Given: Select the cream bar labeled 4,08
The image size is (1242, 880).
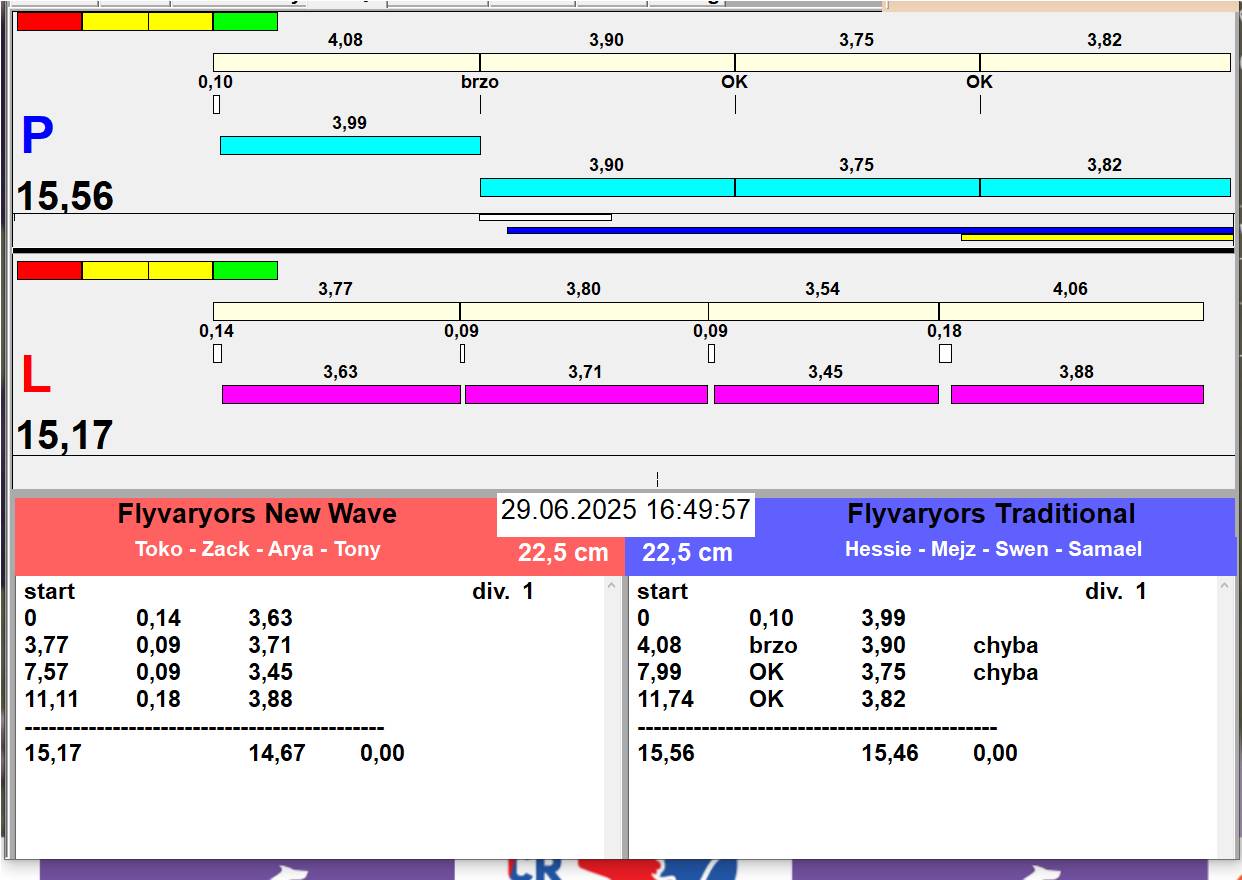Looking at the screenshot, I should tap(346, 62).
